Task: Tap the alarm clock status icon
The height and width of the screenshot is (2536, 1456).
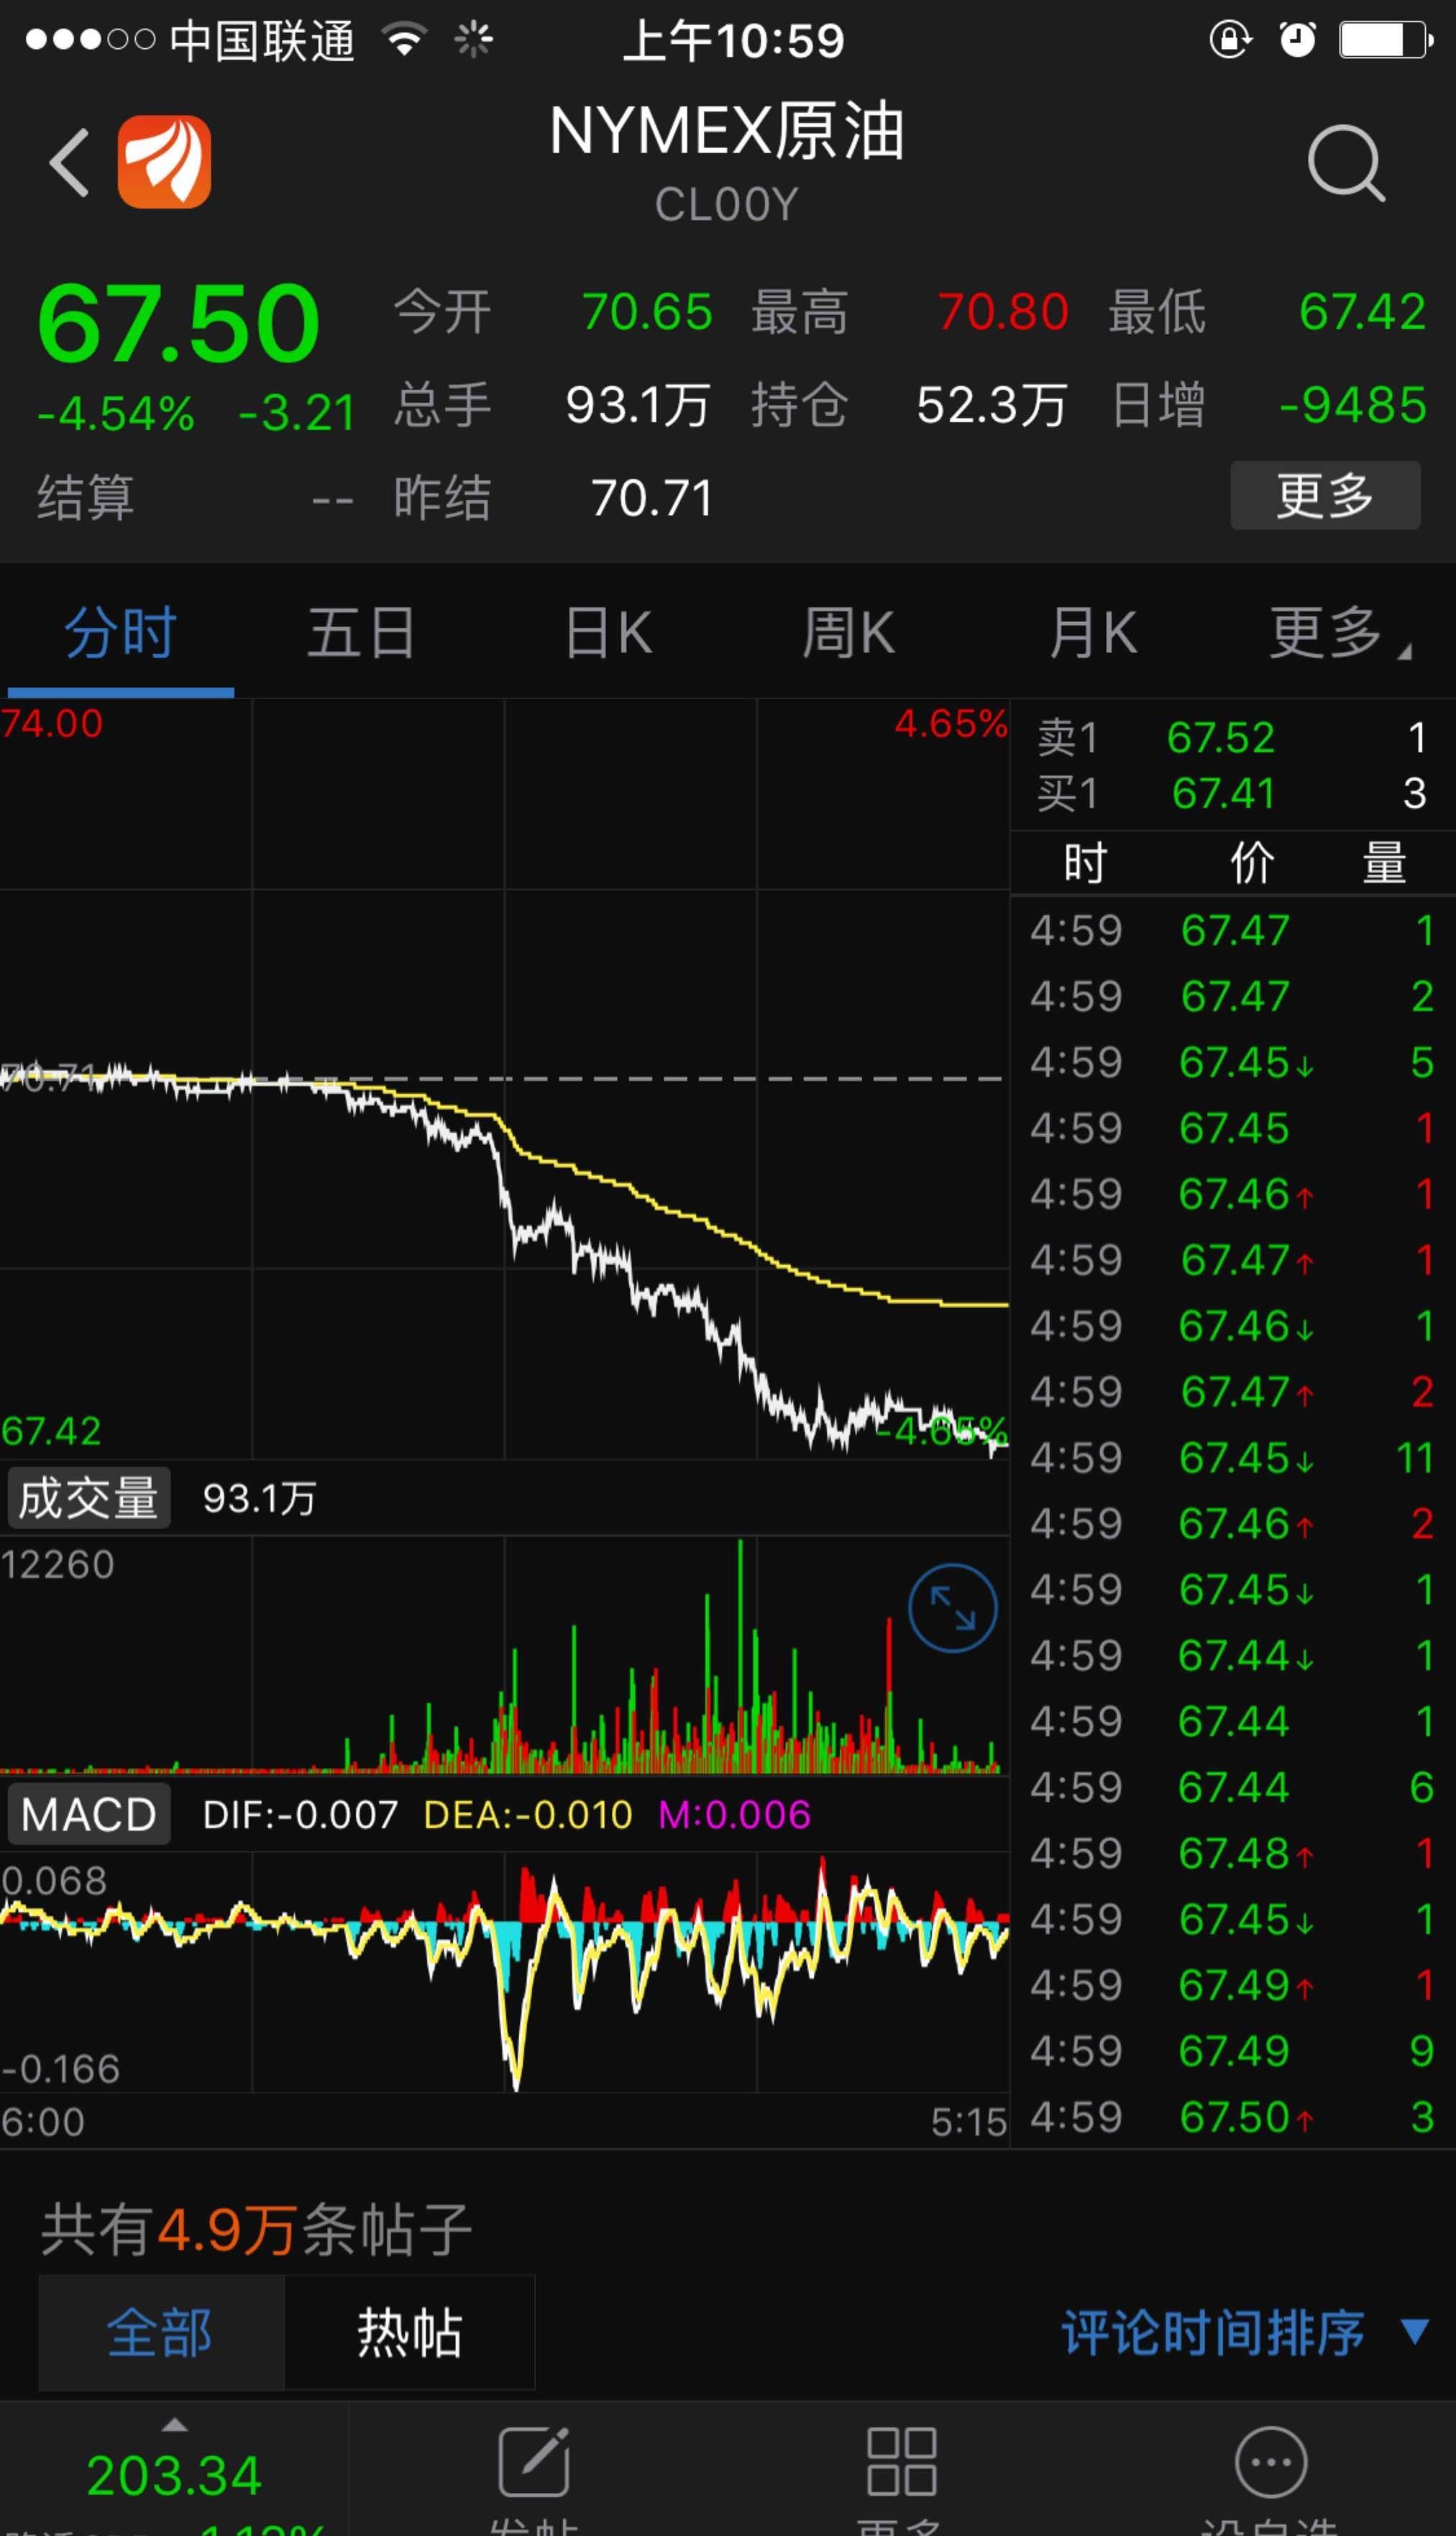Action: coord(1297,40)
